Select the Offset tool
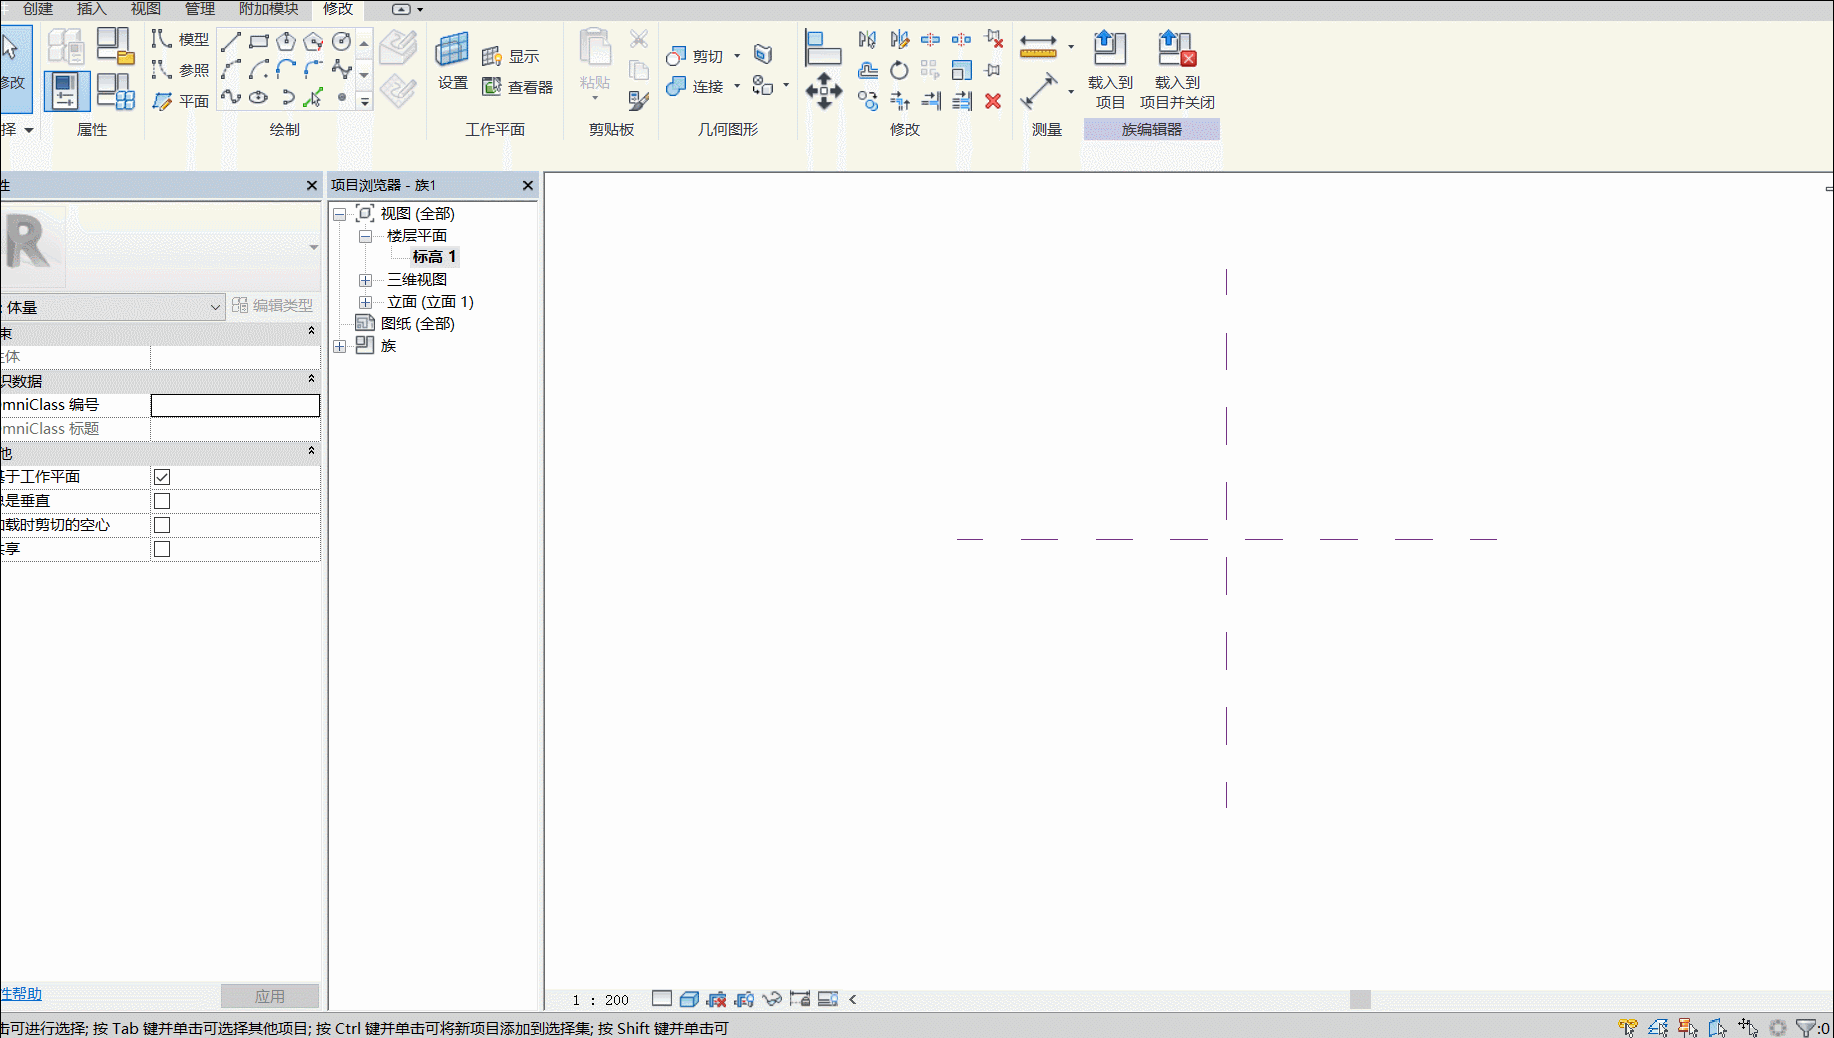 point(868,70)
